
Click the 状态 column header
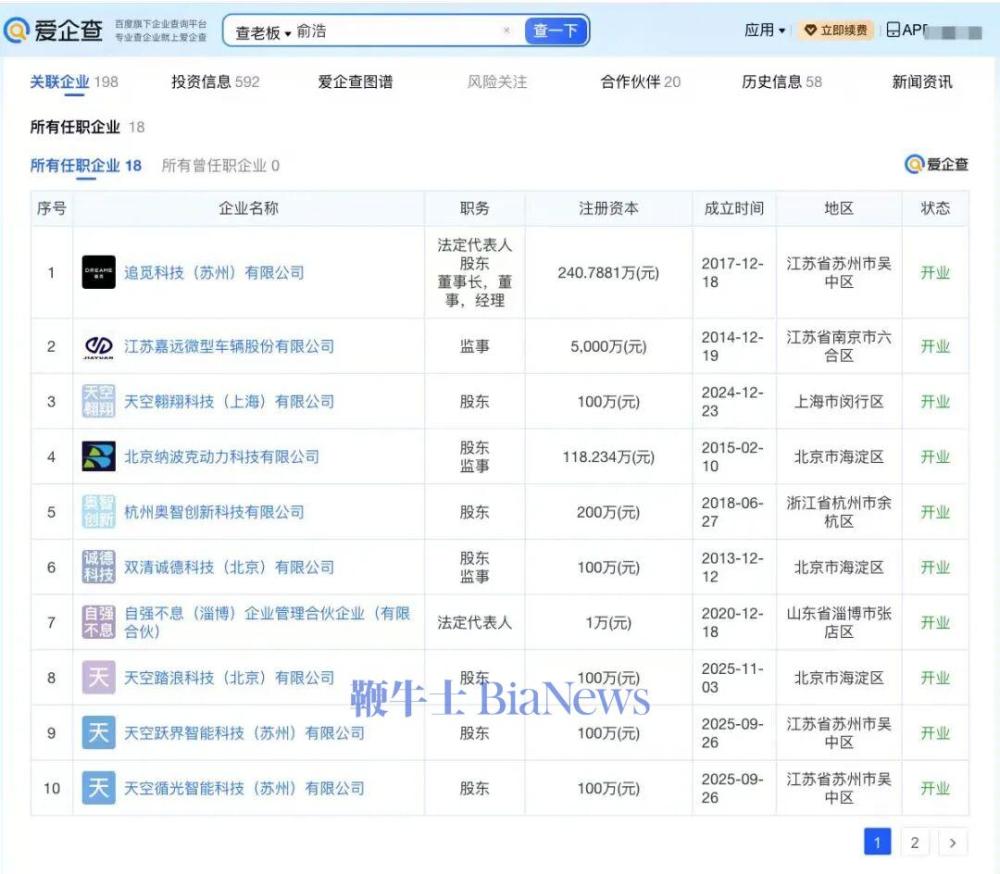[x=935, y=209]
